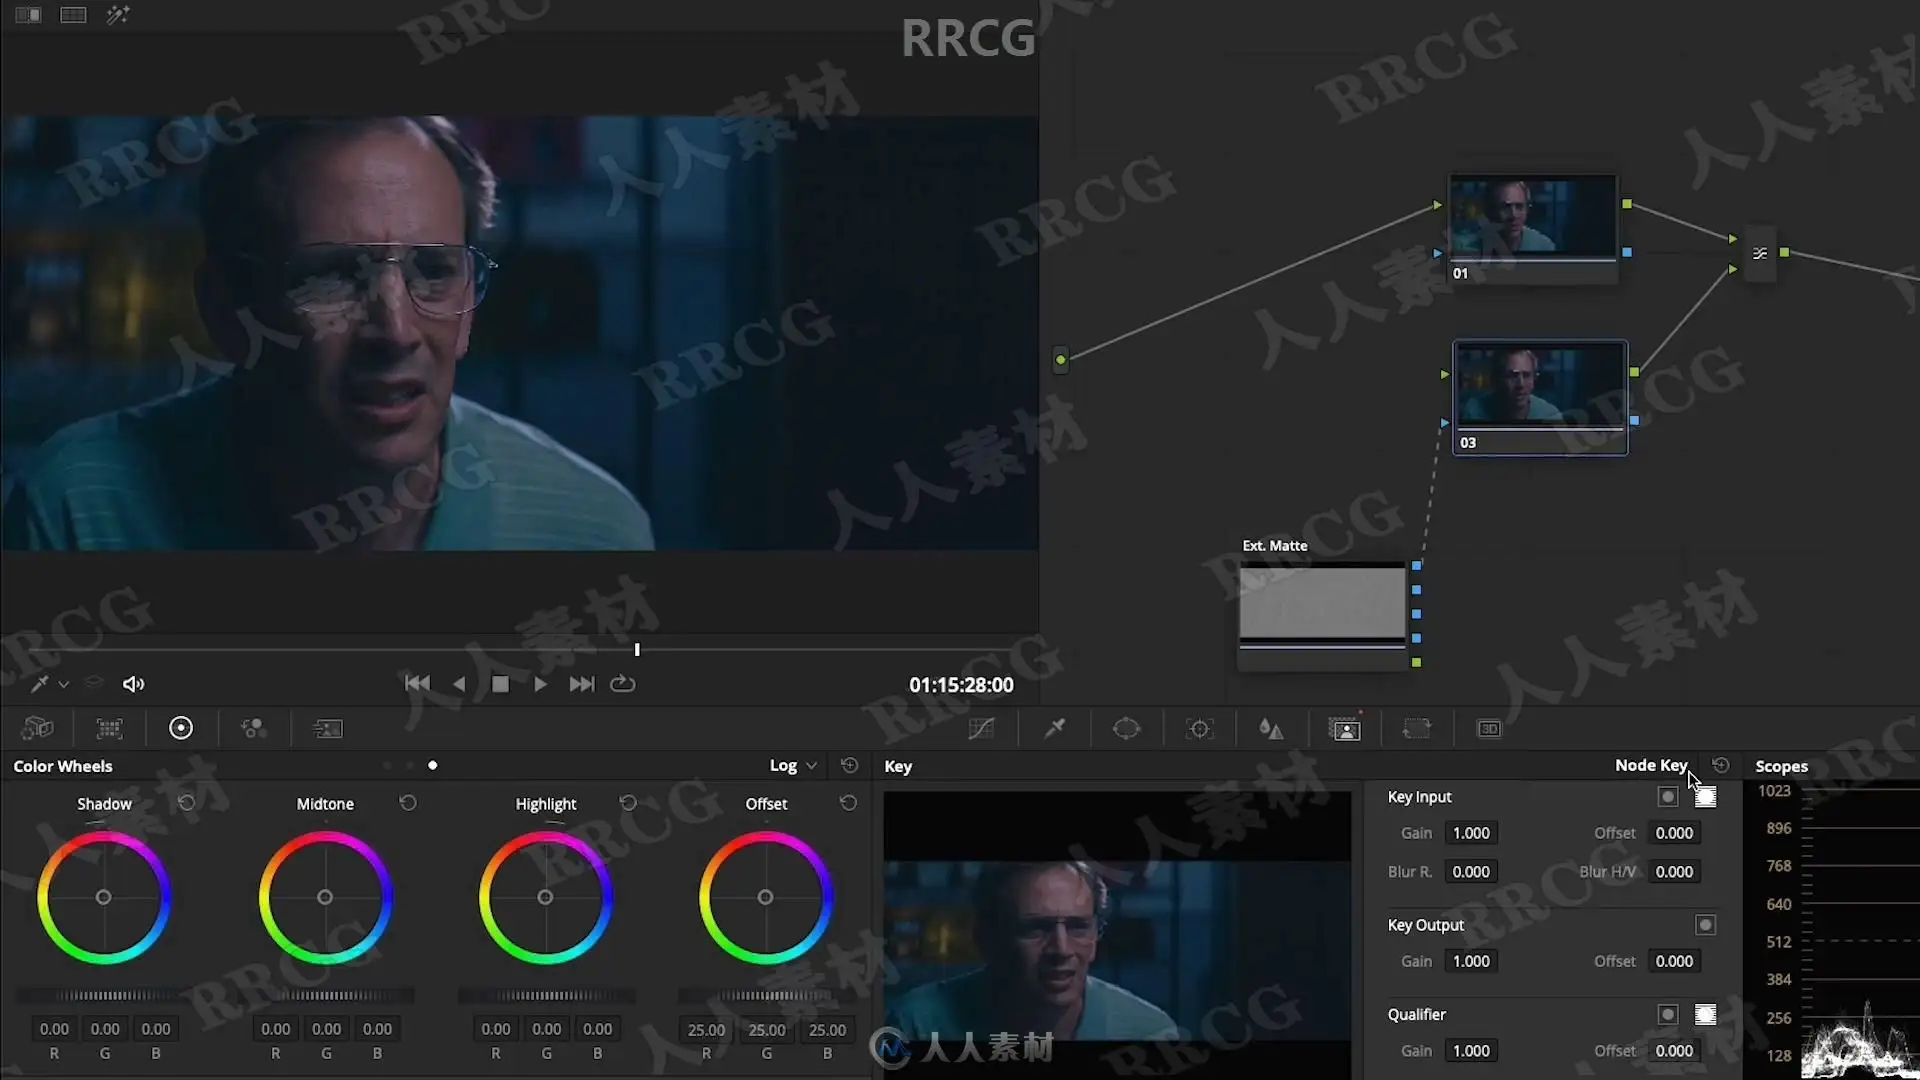Open the Curves palette
The image size is (1920, 1080).
pyautogui.click(x=981, y=728)
